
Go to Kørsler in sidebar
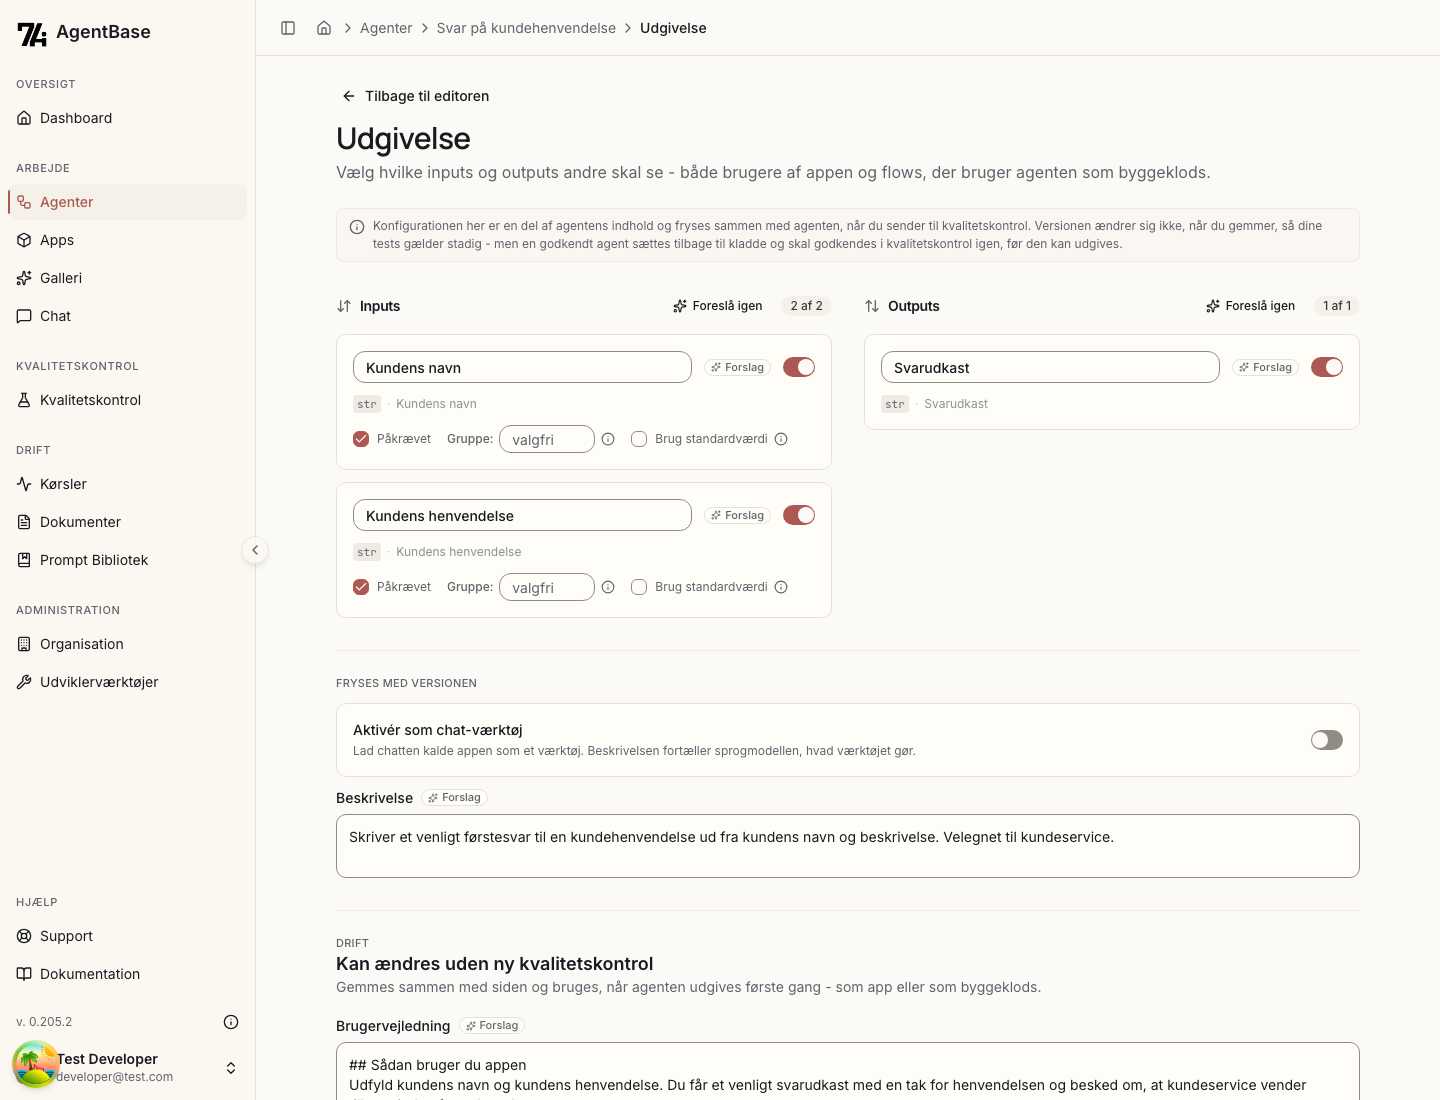(127, 484)
